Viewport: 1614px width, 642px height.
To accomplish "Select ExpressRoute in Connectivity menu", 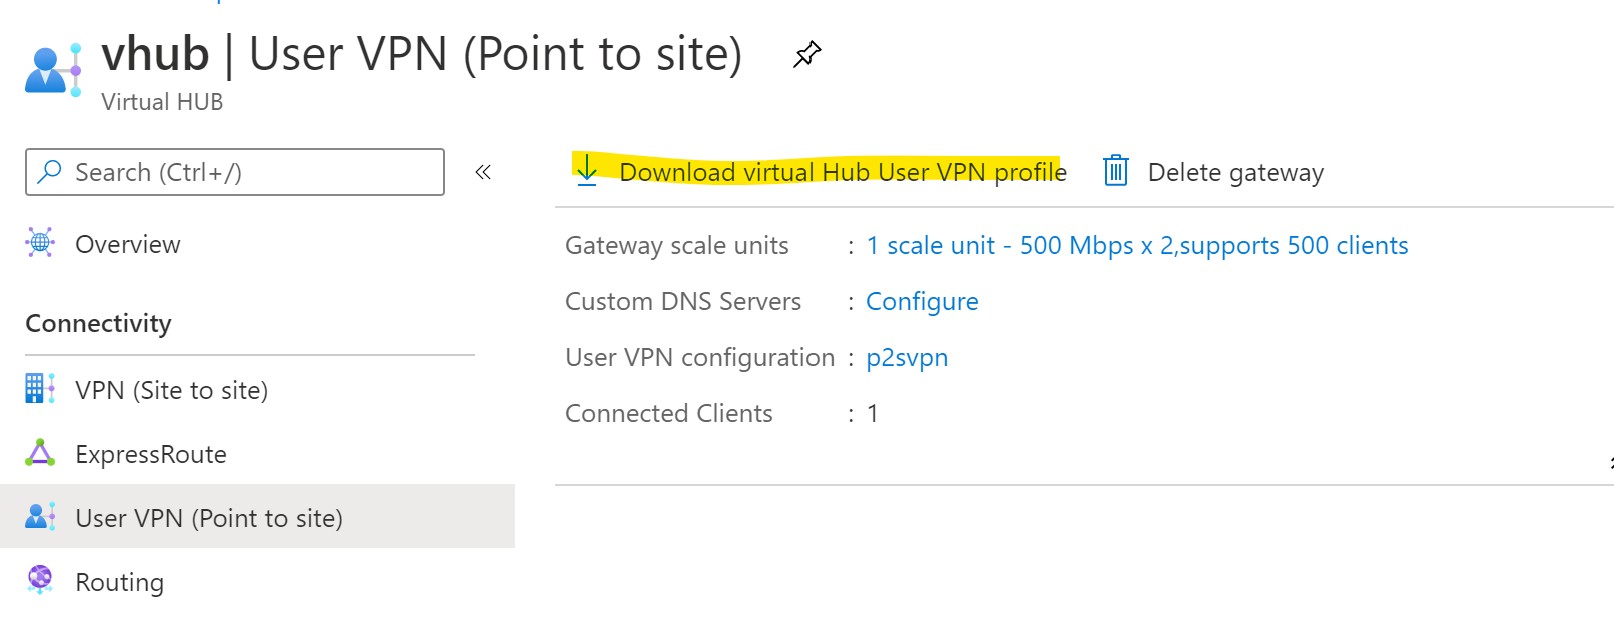I will 151,454.
